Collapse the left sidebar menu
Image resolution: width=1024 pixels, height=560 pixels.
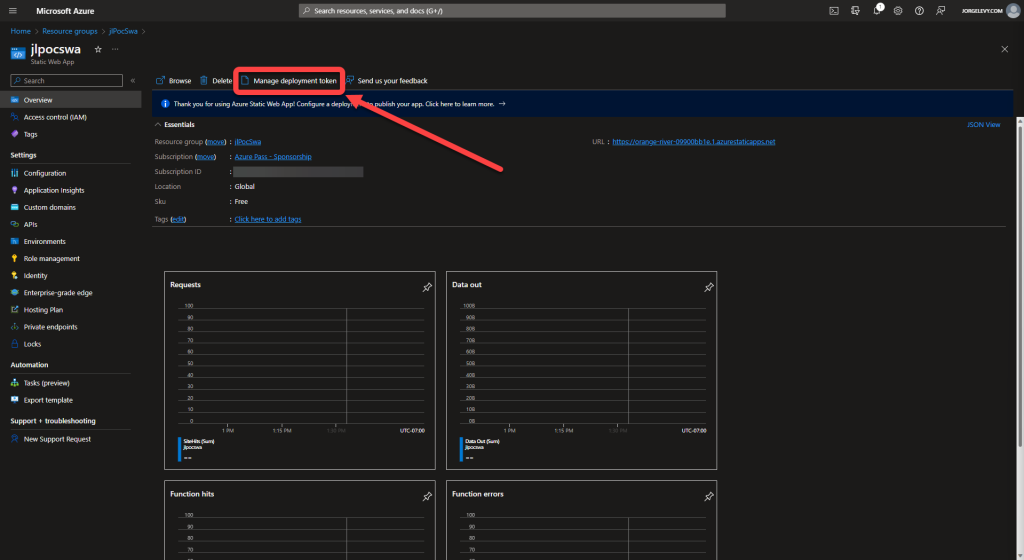133,81
